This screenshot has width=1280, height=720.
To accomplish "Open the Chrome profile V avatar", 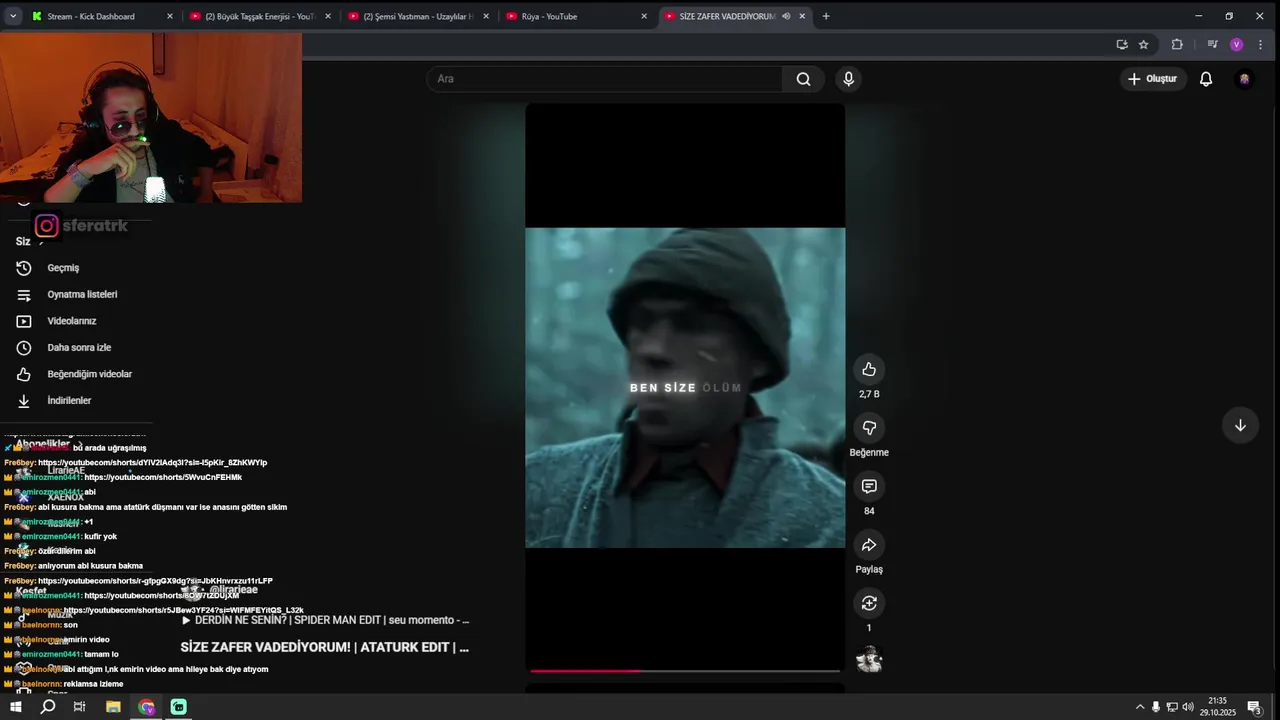I will click(x=1237, y=44).
